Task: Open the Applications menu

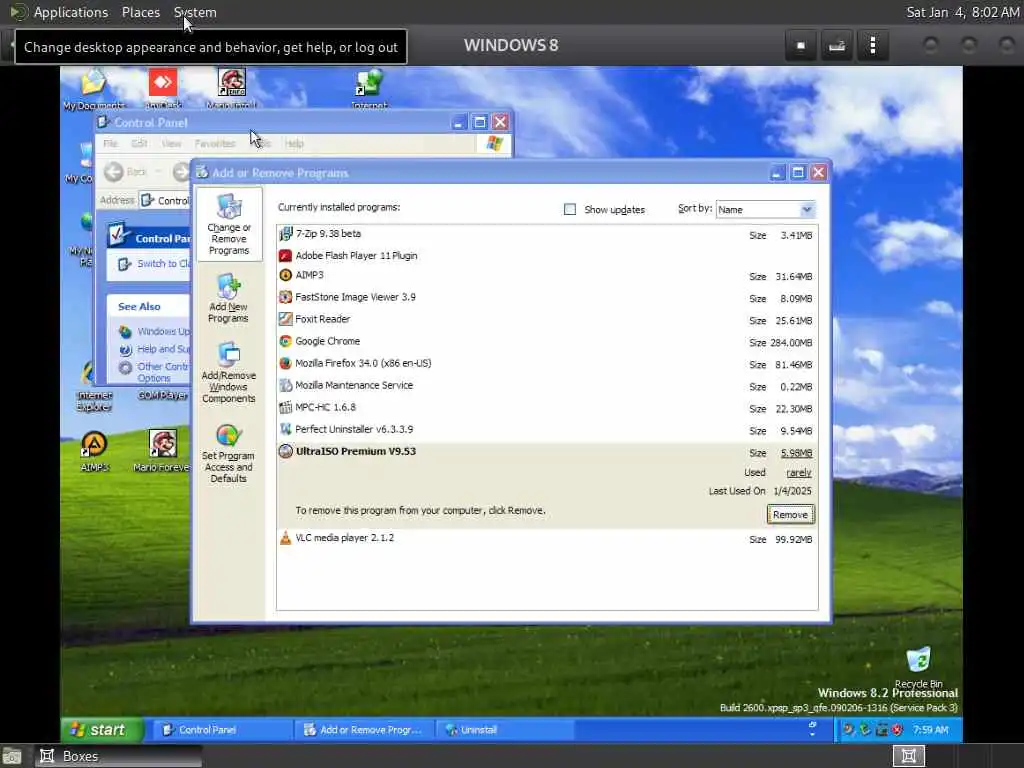Action: [71, 12]
